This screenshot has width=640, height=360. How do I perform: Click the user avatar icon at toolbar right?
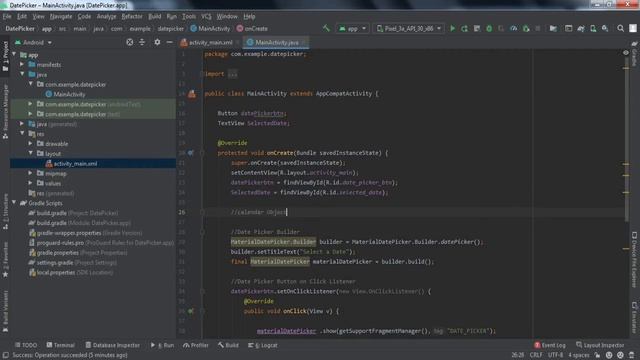pos(633,29)
